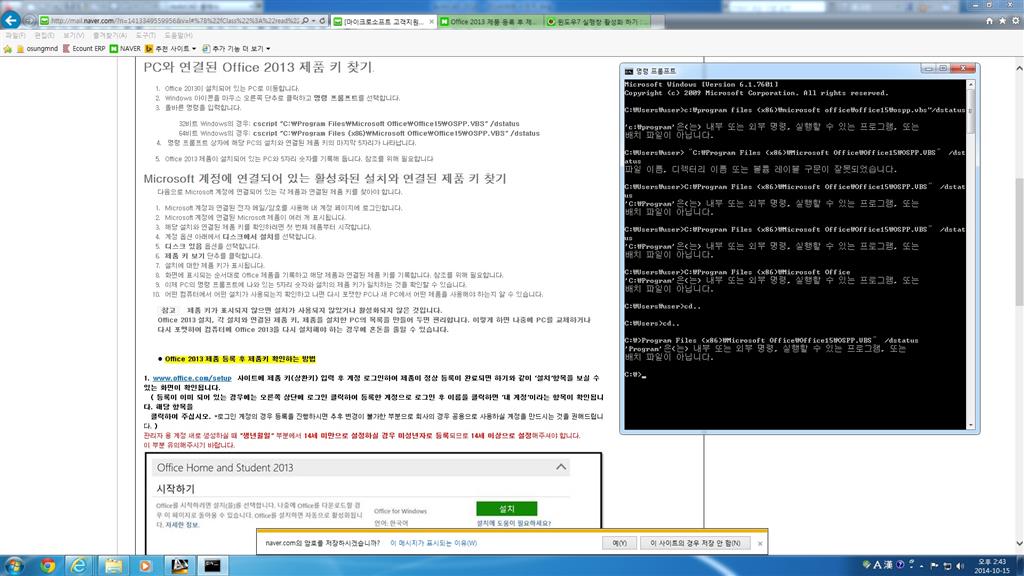The image size is (1024, 576).
Task: Open the browser Home icon
Action: [989, 21]
